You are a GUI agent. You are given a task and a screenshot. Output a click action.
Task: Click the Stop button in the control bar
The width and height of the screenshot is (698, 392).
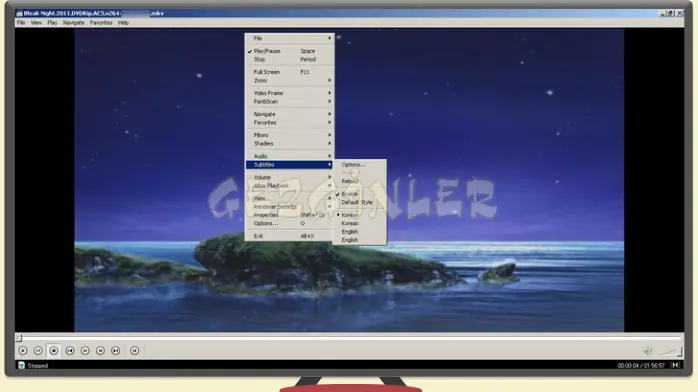(x=53, y=351)
